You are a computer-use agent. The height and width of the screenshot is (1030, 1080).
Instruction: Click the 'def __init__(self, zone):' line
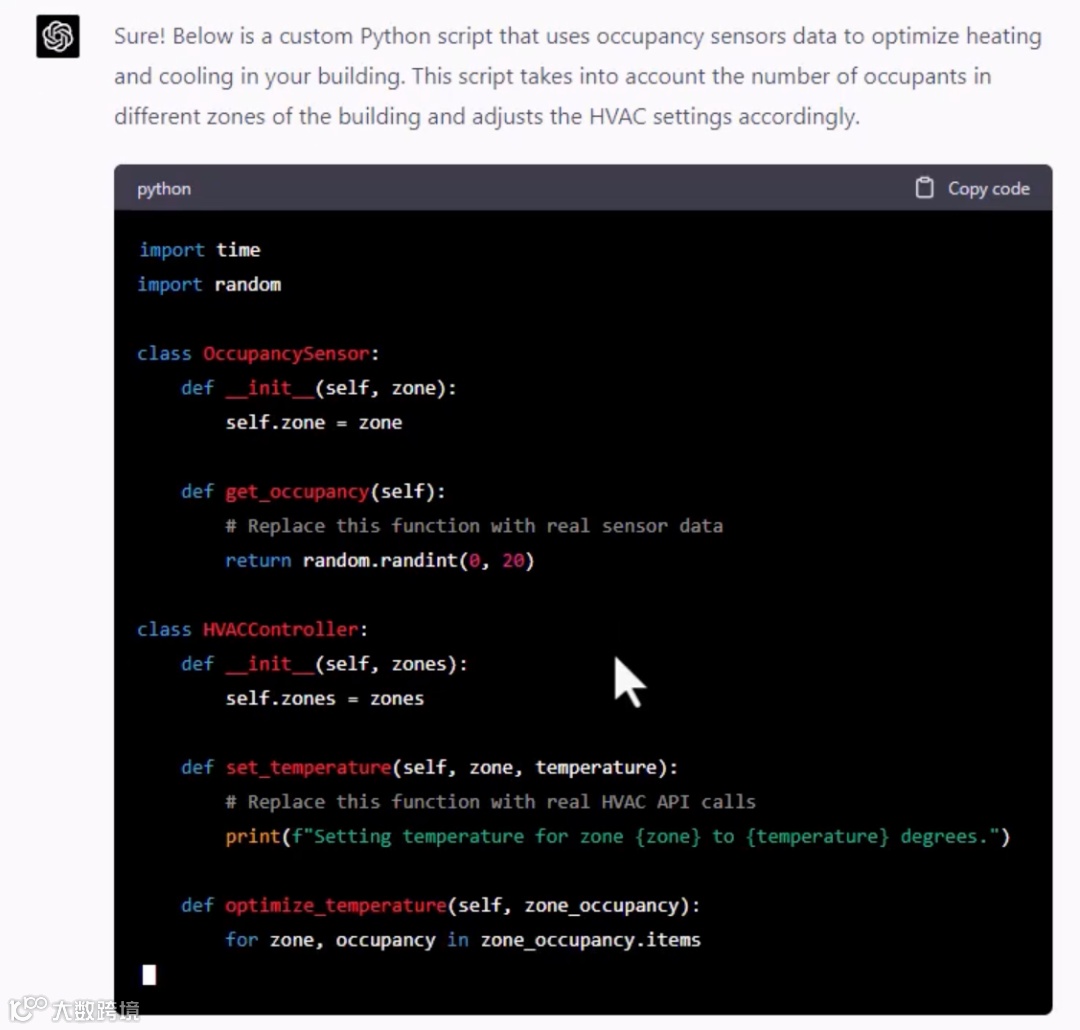(x=319, y=388)
